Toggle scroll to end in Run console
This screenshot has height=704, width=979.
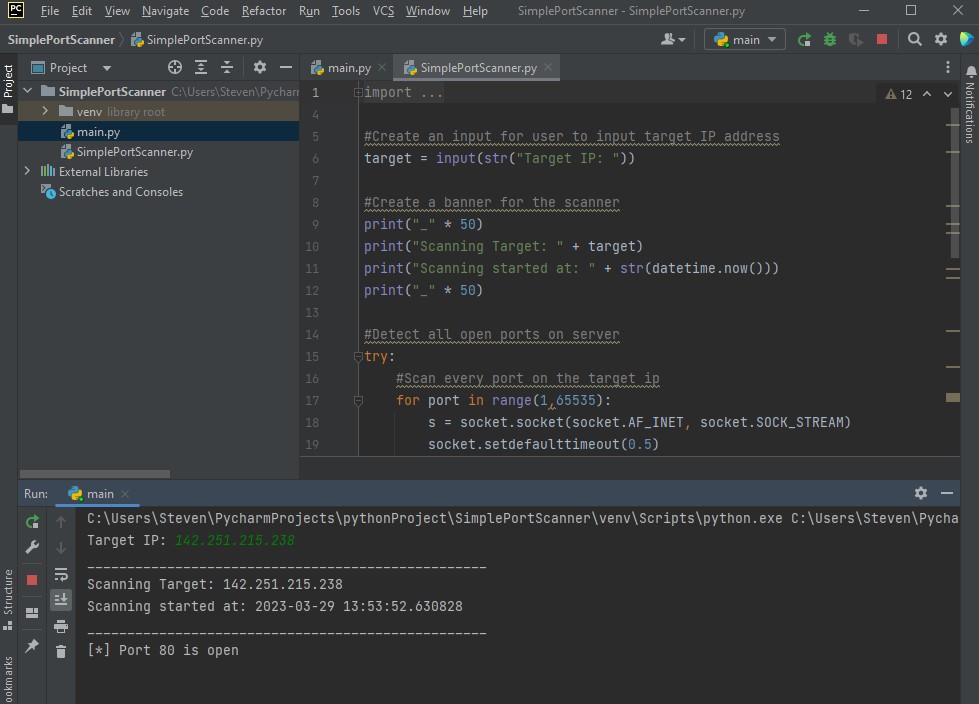pos(61,599)
